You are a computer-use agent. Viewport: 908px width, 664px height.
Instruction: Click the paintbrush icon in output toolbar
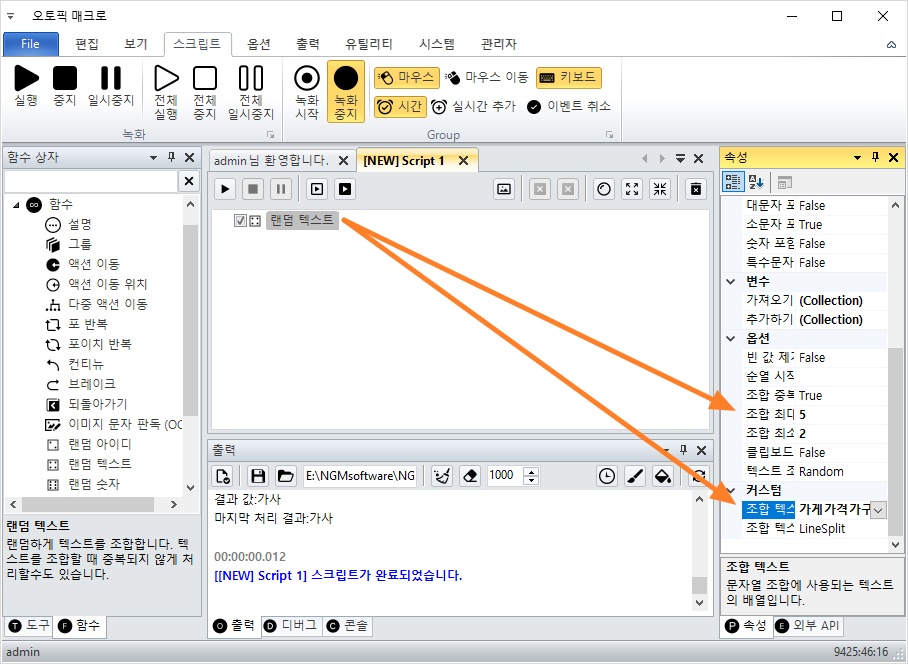pyautogui.click(x=635, y=476)
